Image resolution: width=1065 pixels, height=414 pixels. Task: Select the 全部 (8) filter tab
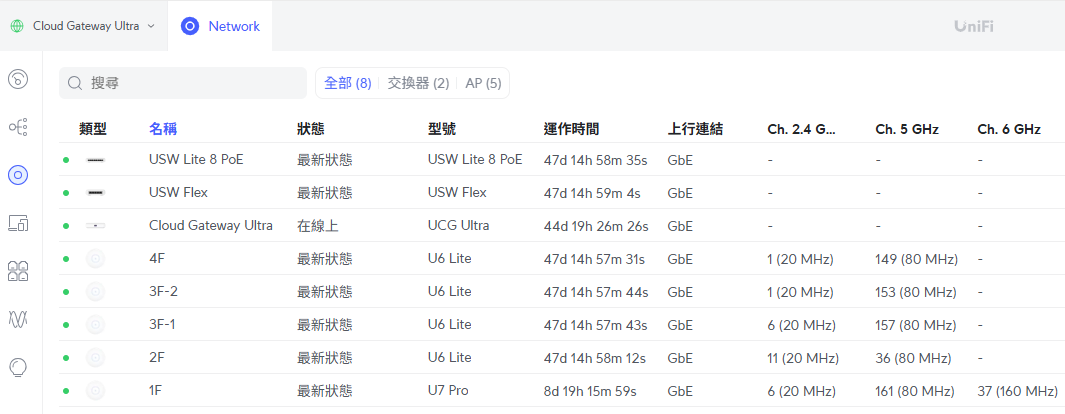tap(348, 83)
